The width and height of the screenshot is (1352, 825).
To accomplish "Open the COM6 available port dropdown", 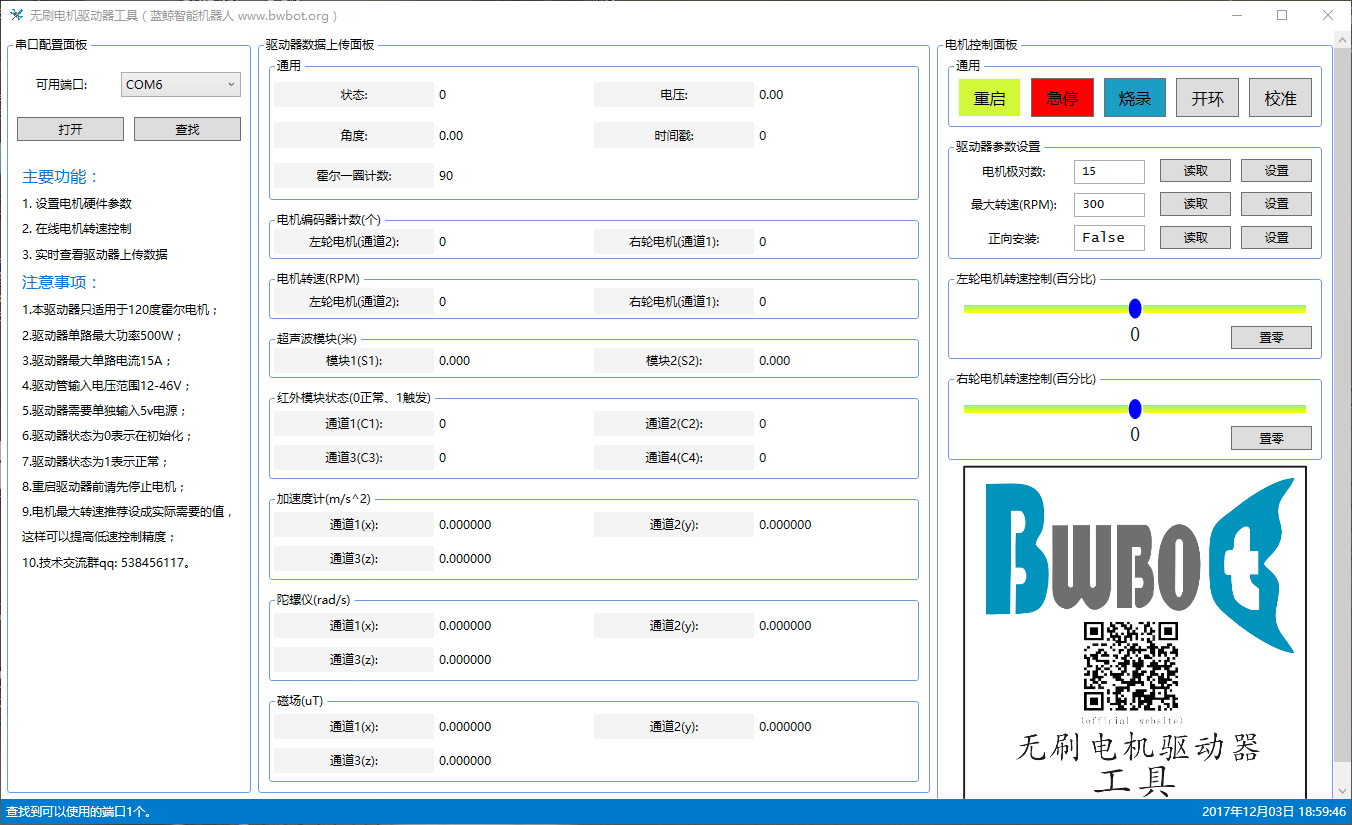I will click(180, 85).
